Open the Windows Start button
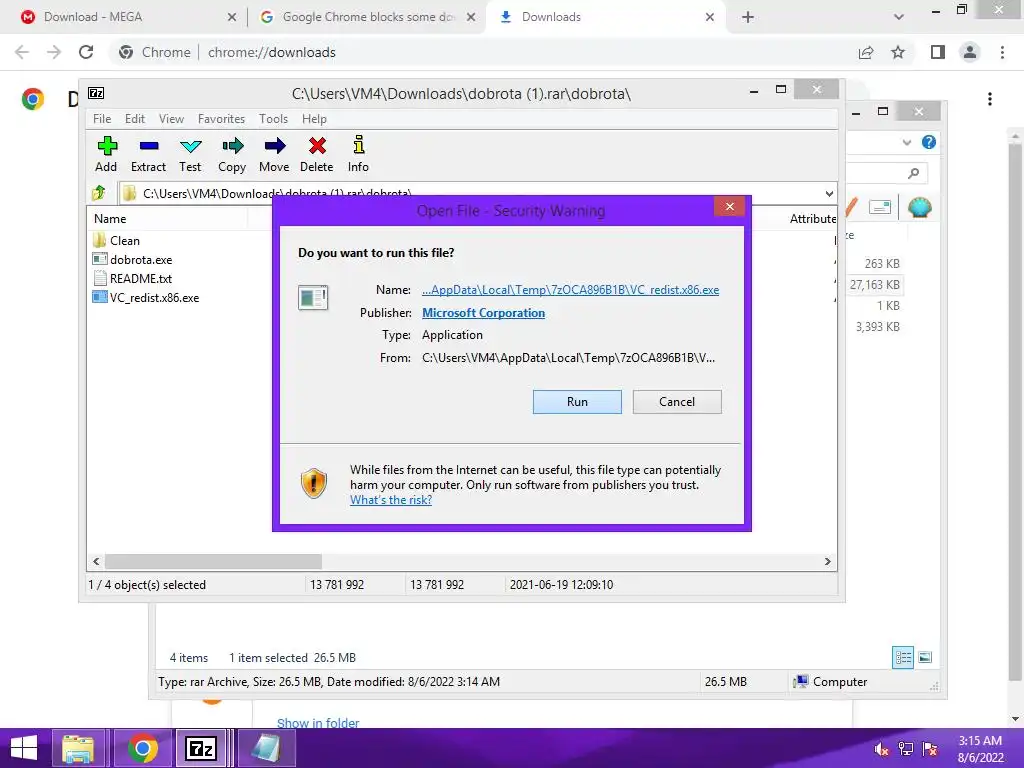This screenshot has width=1024, height=768. click(24, 748)
